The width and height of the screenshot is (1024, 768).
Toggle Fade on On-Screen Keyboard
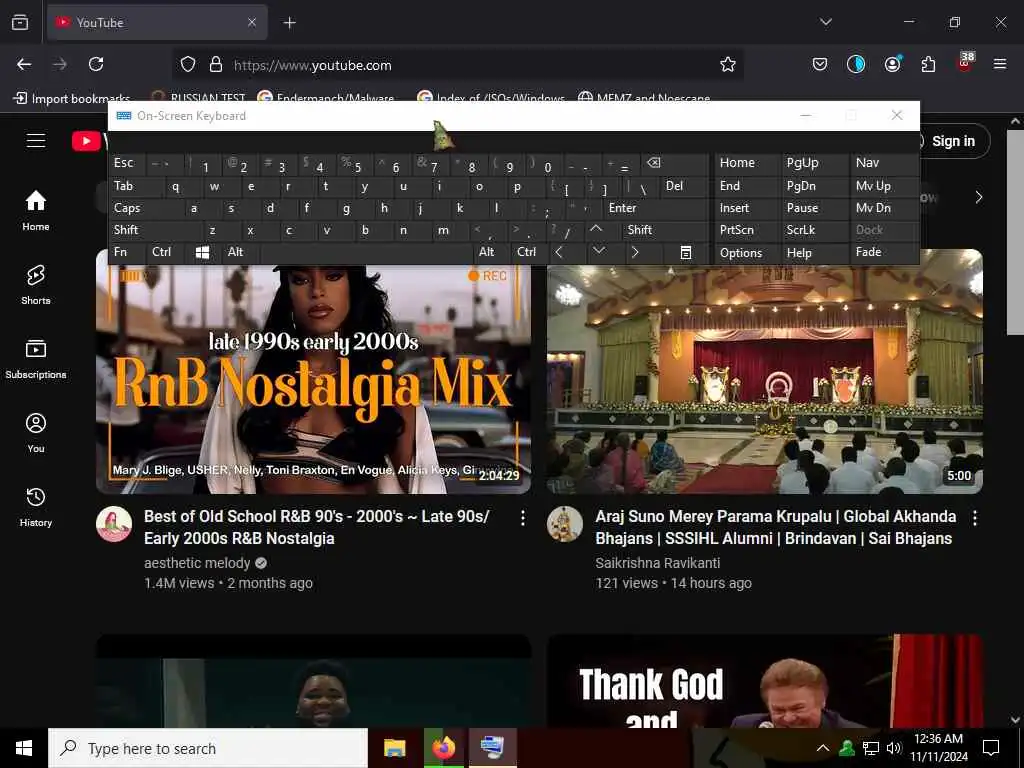884,252
